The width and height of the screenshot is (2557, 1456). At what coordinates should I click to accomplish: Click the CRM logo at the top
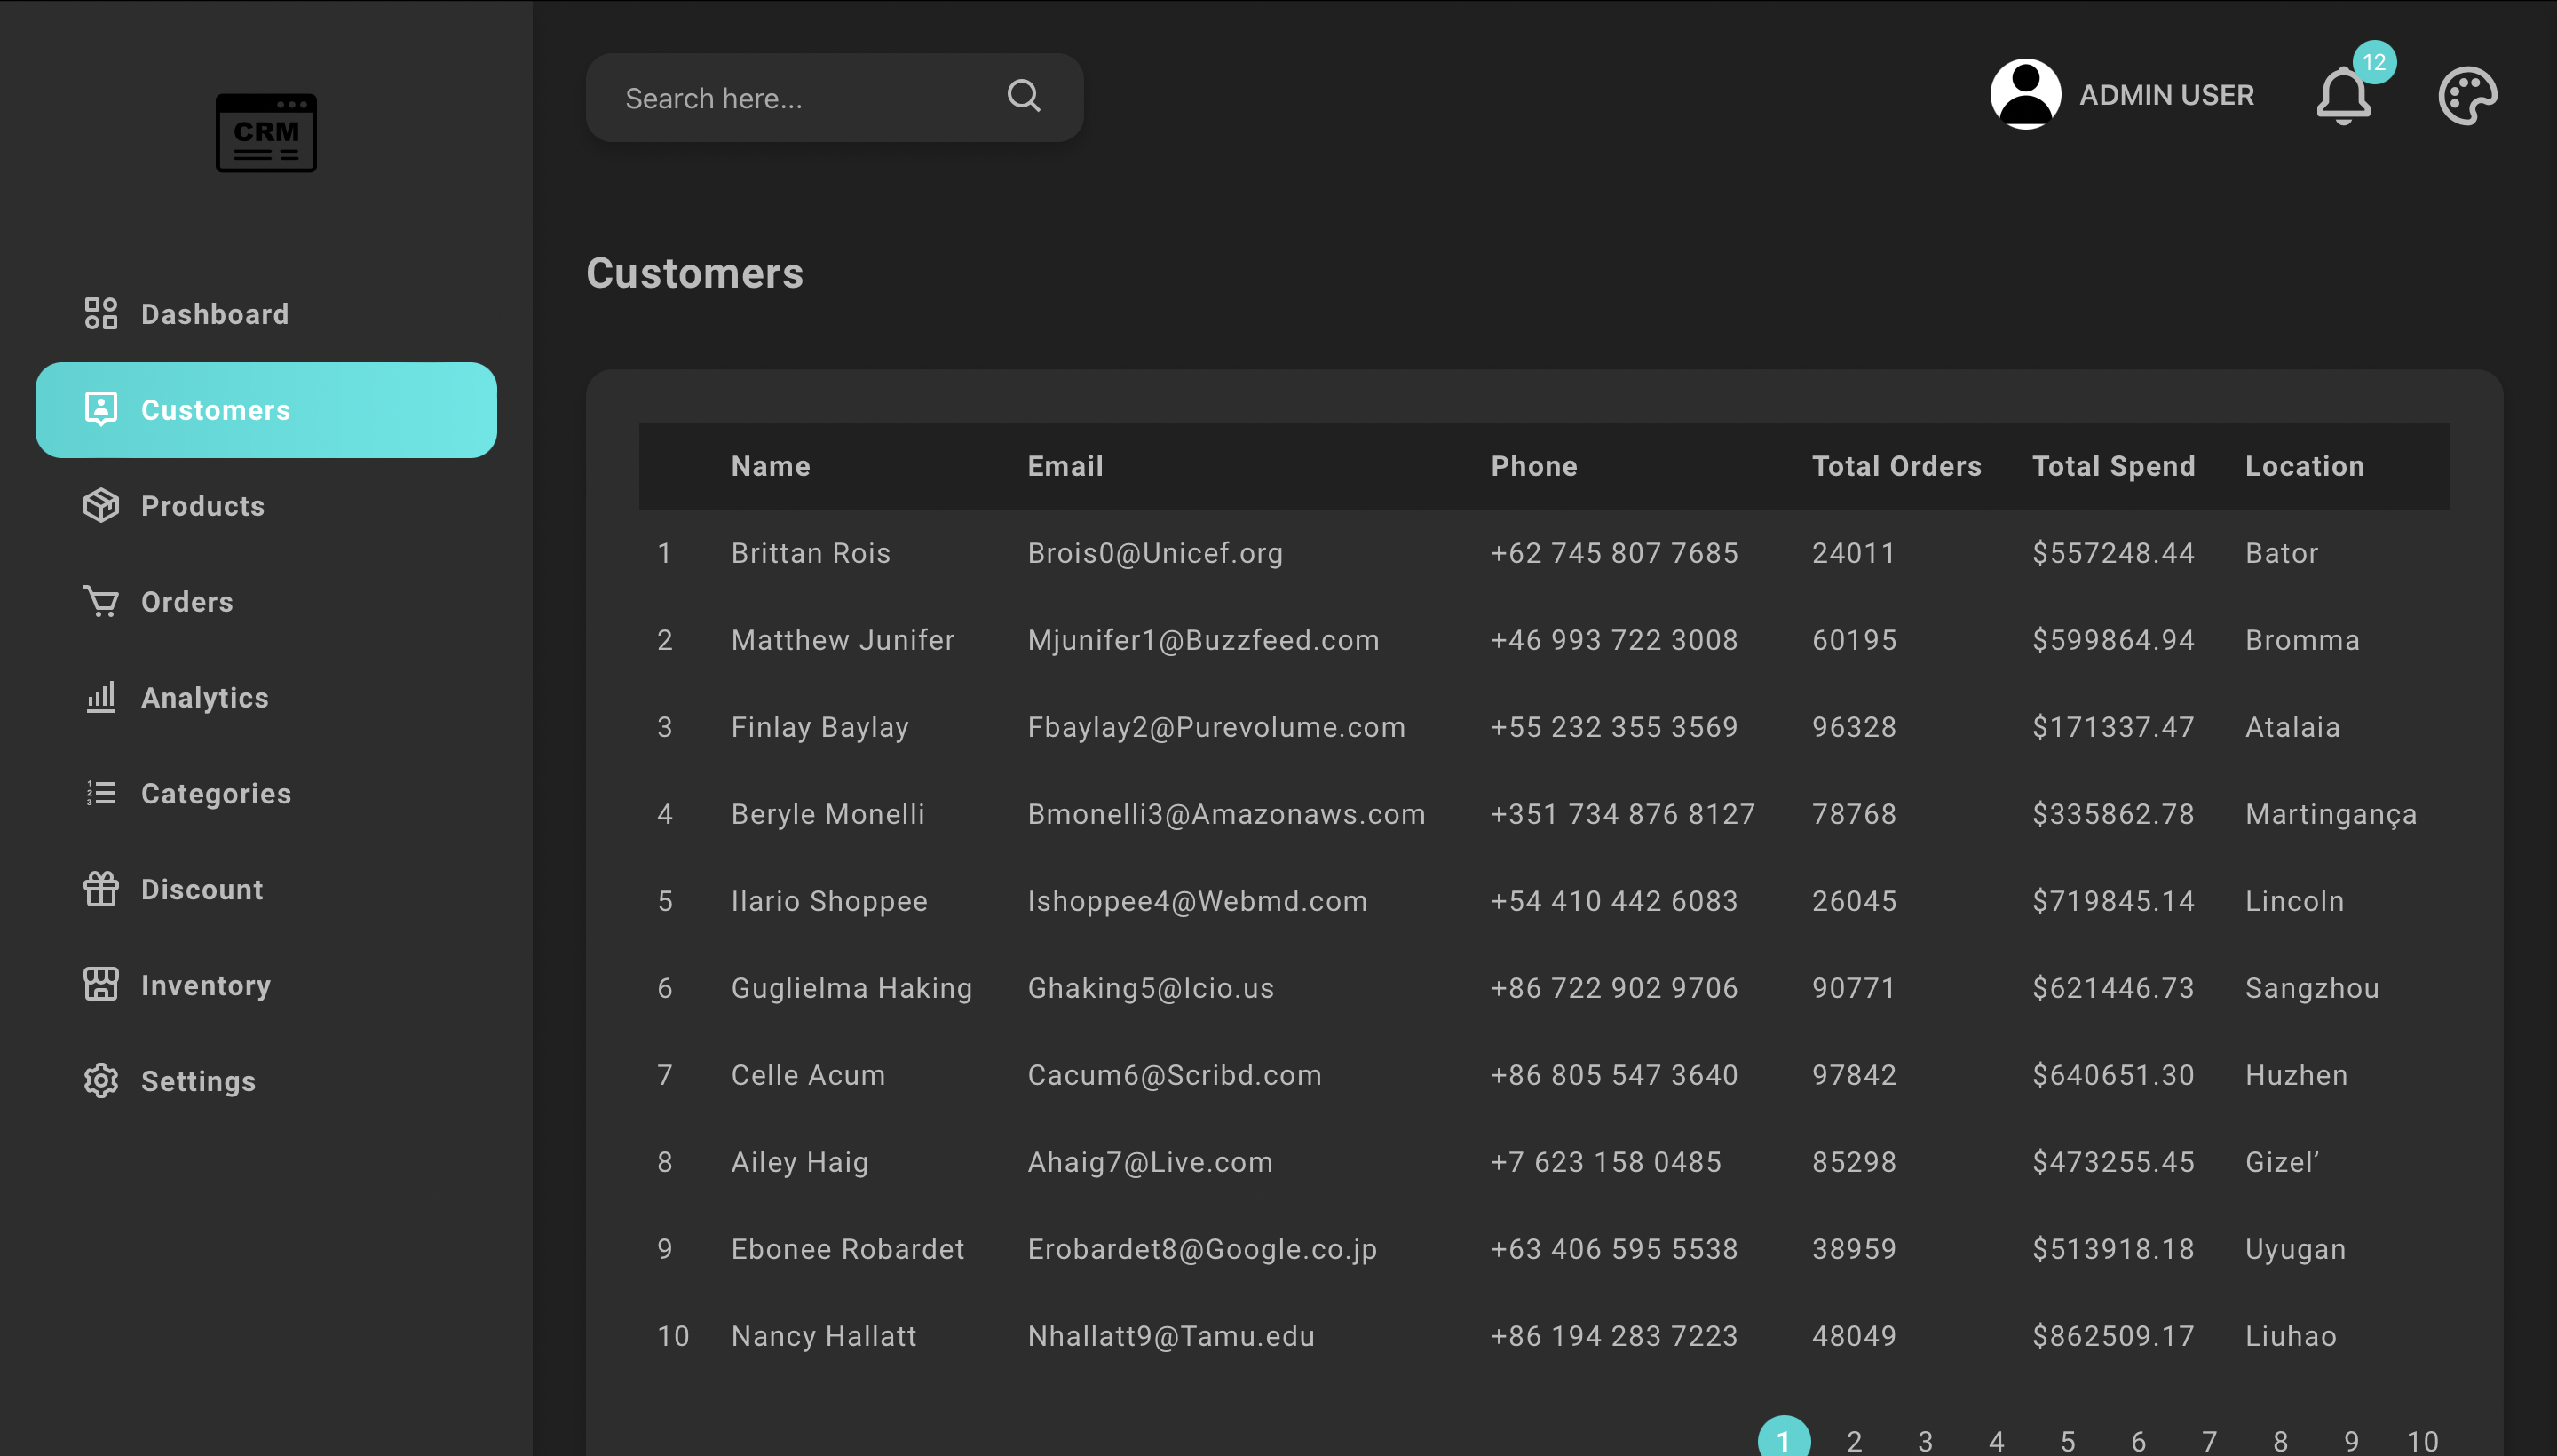coord(265,132)
